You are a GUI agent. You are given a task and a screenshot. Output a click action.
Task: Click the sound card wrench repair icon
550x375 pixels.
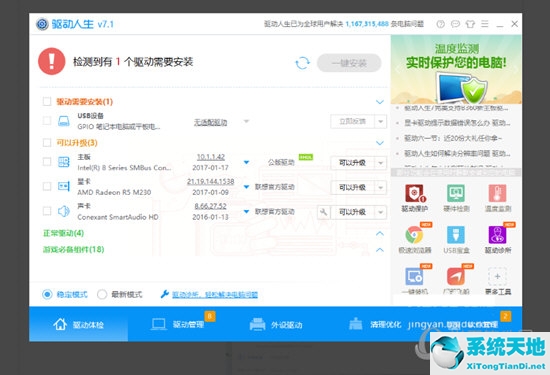click(x=323, y=212)
